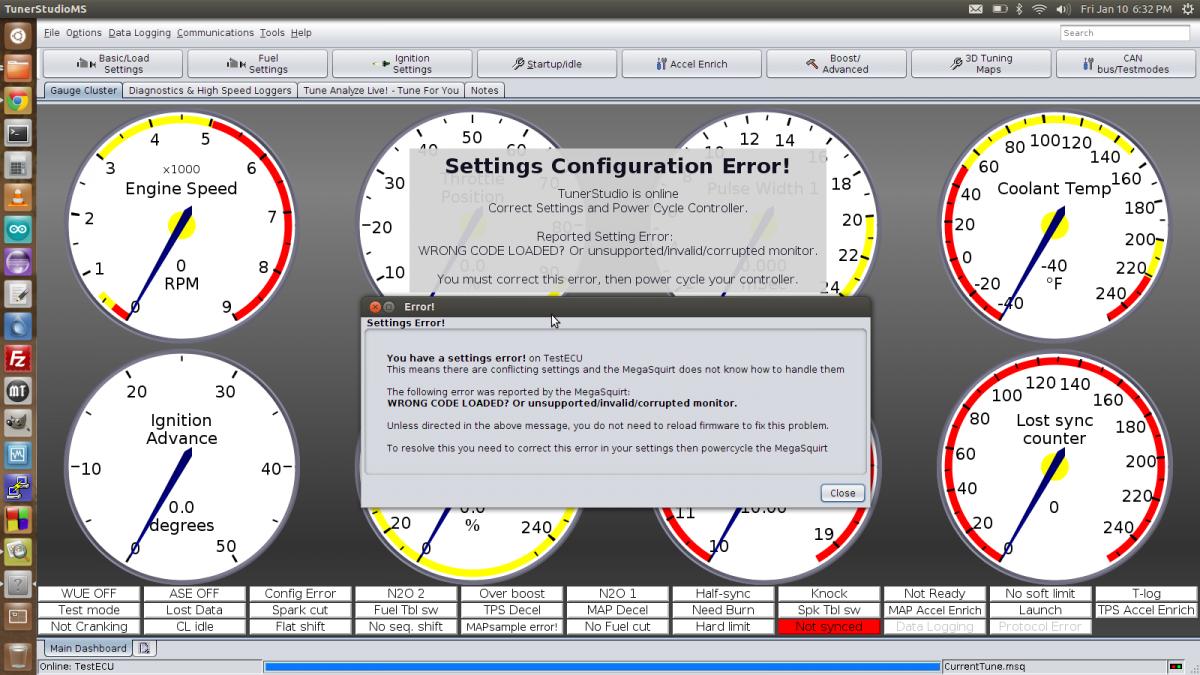
Task: Open the Data Logging menu
Action: click(139, 33)
